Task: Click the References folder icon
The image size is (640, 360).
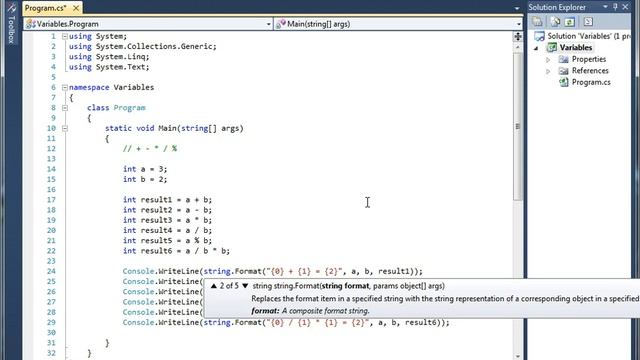Action: [x=564, y=71]
